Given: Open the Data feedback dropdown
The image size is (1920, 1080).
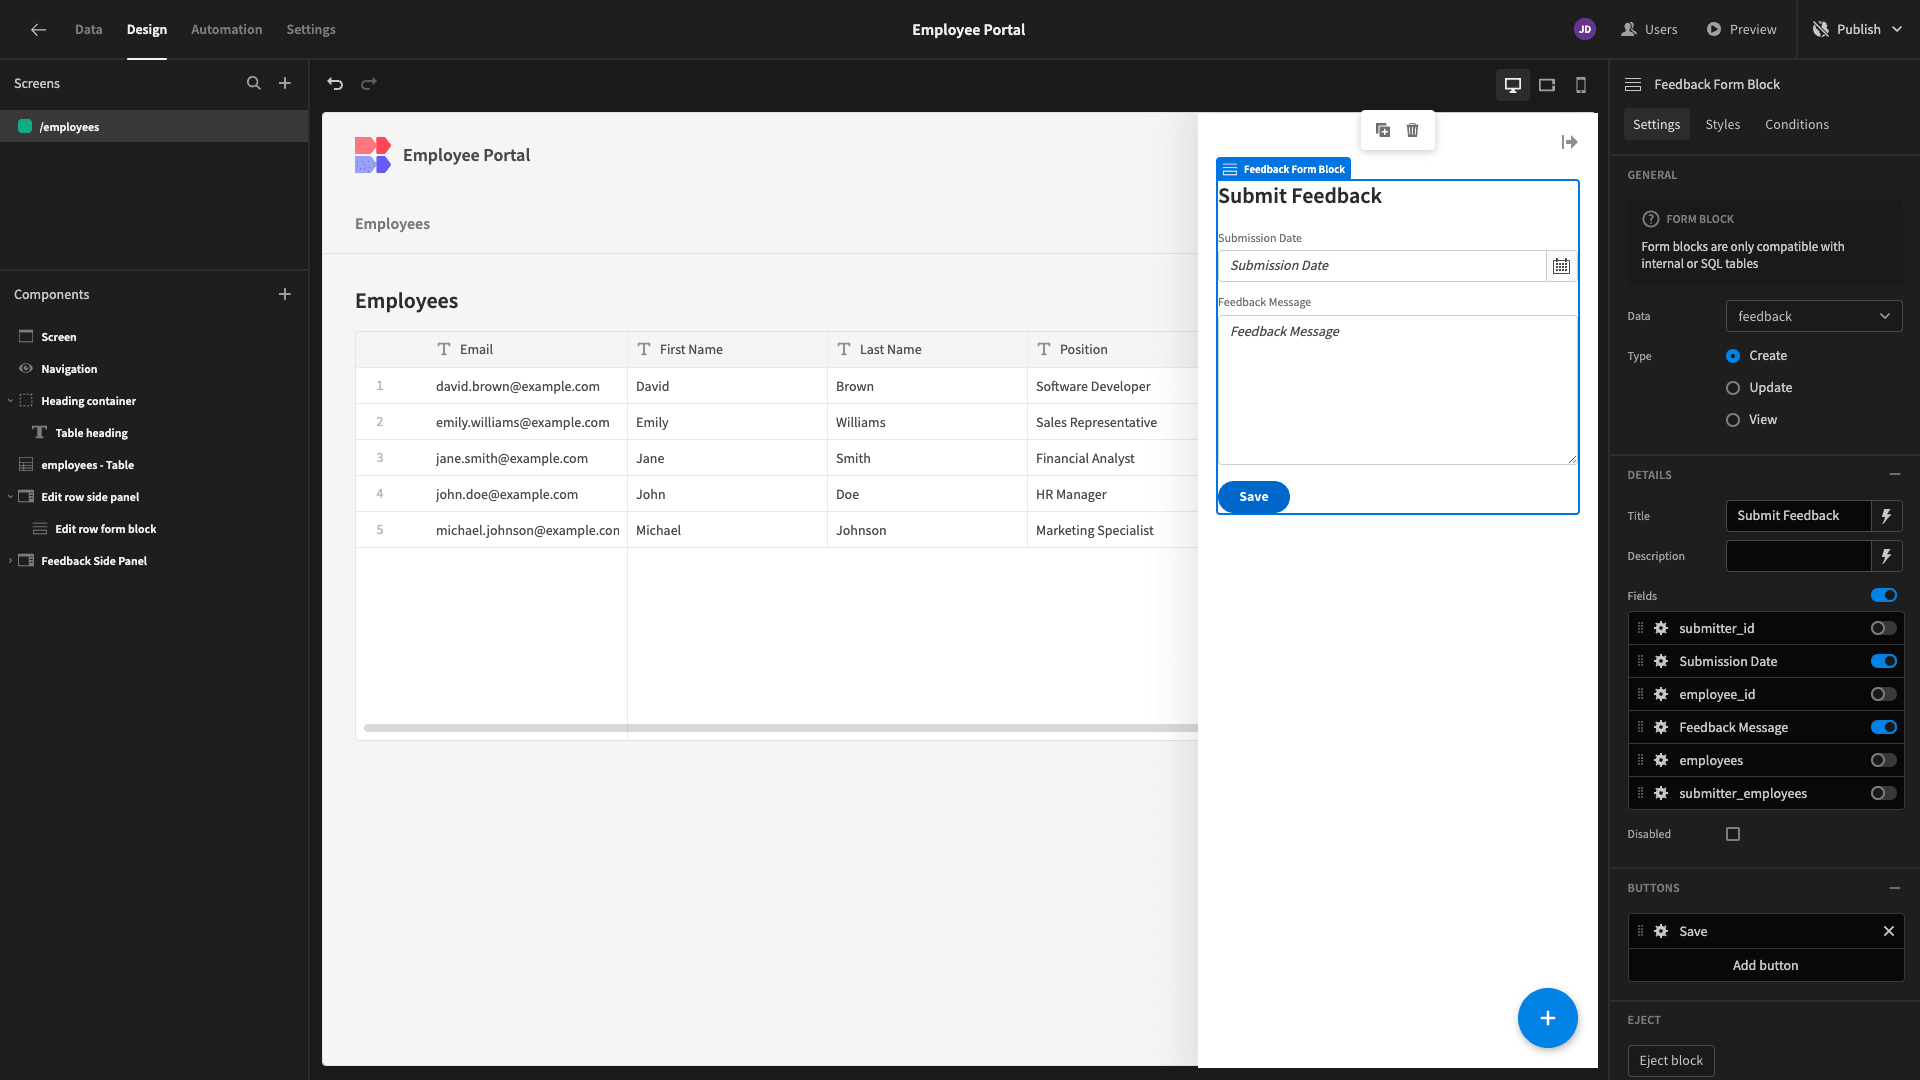Looking at the screenshot, I should tap(1814, 316).
